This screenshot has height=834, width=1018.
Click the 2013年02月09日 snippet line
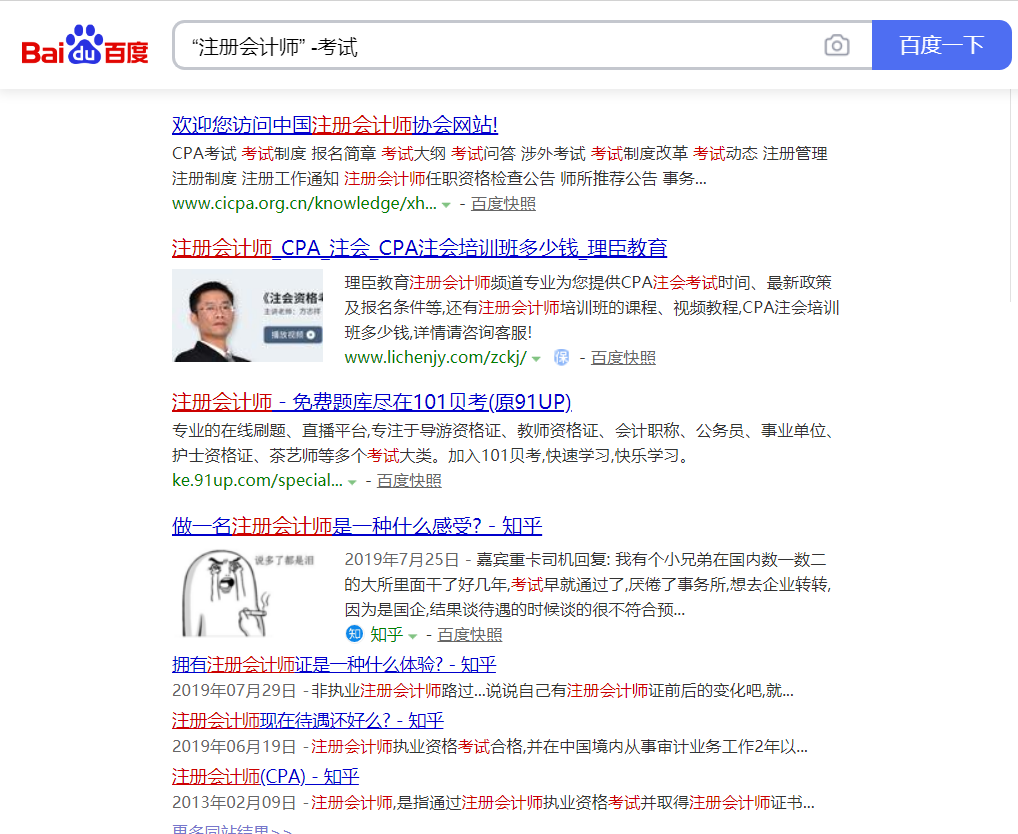pos(493,803)
